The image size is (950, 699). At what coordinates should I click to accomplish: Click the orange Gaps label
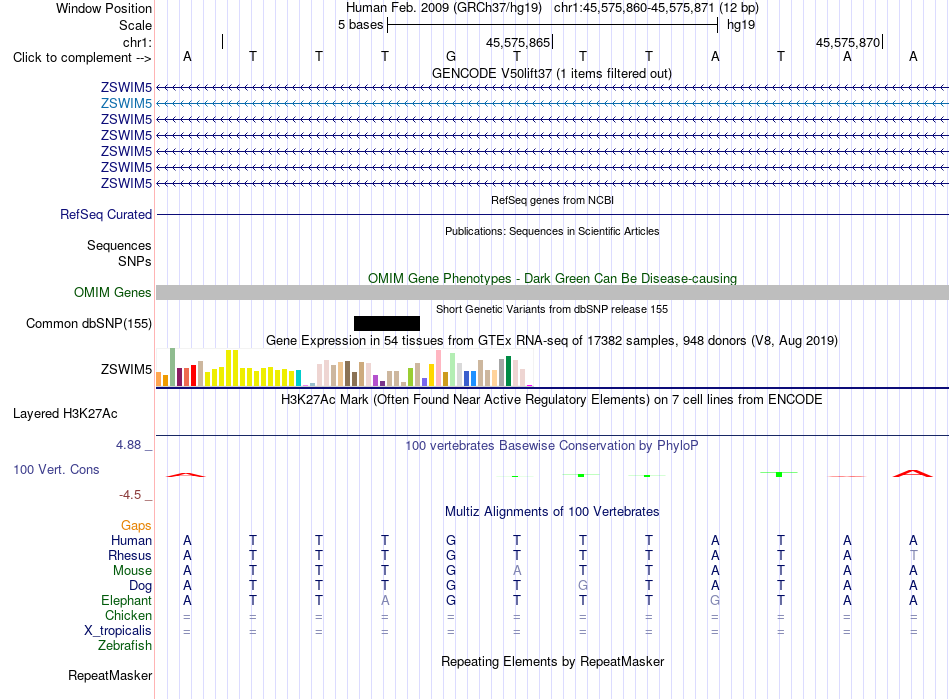pyautogui.click(x=136, y=526)
